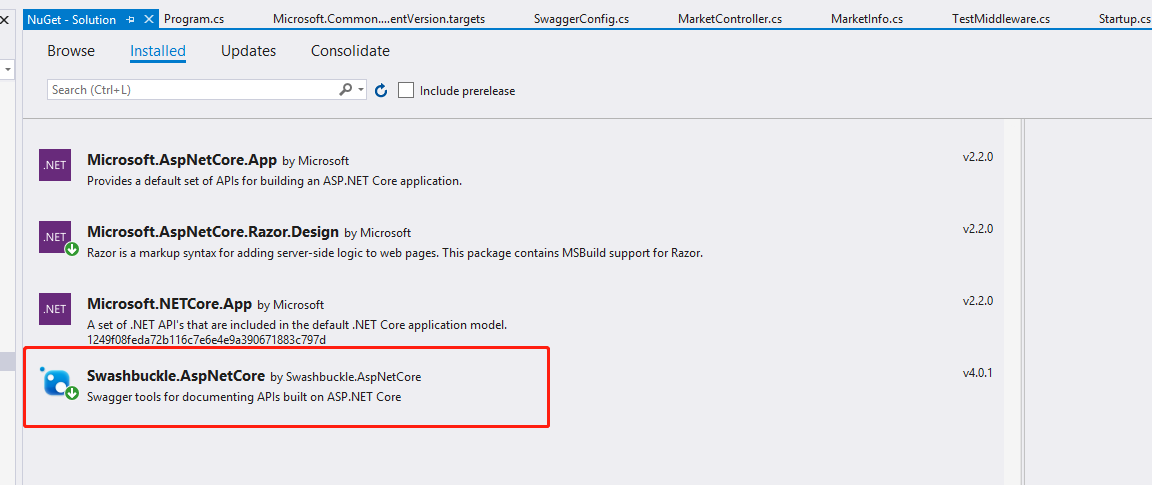Click the Microsoft.NETCore.App .NET icon
The height and width of the screenshot is (485, 1152).
click(55, 309)
